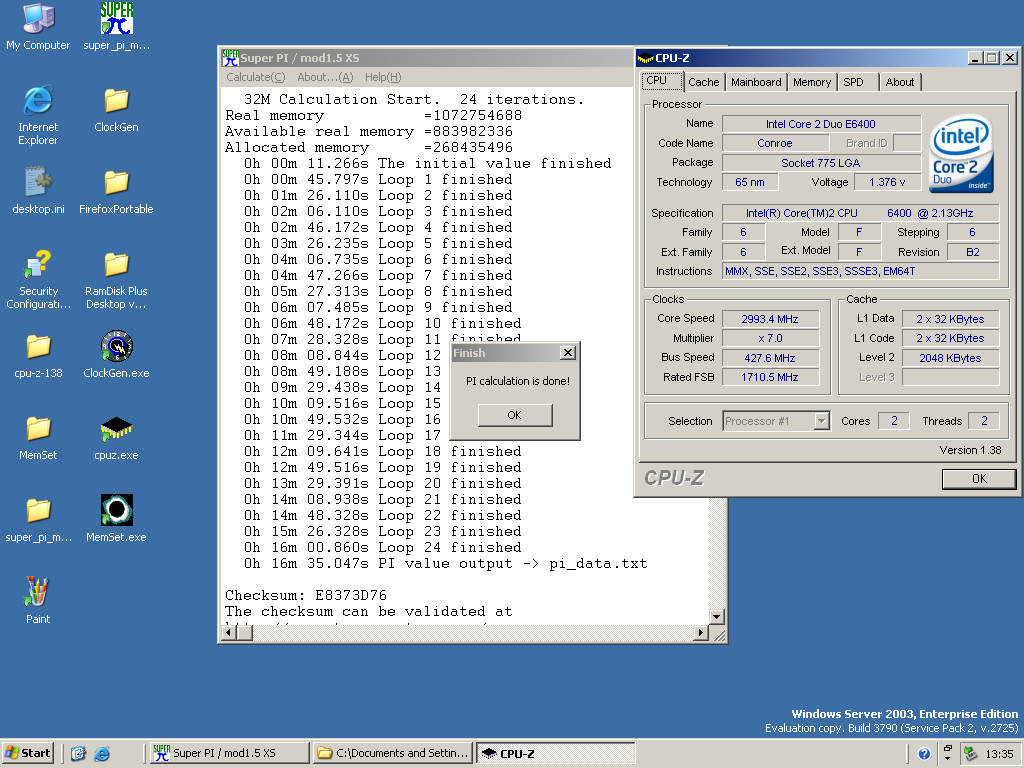The height and width of the screenshot is (768, 1024).
Task: Close the Finish dialog with X
Action: [568, 353]
